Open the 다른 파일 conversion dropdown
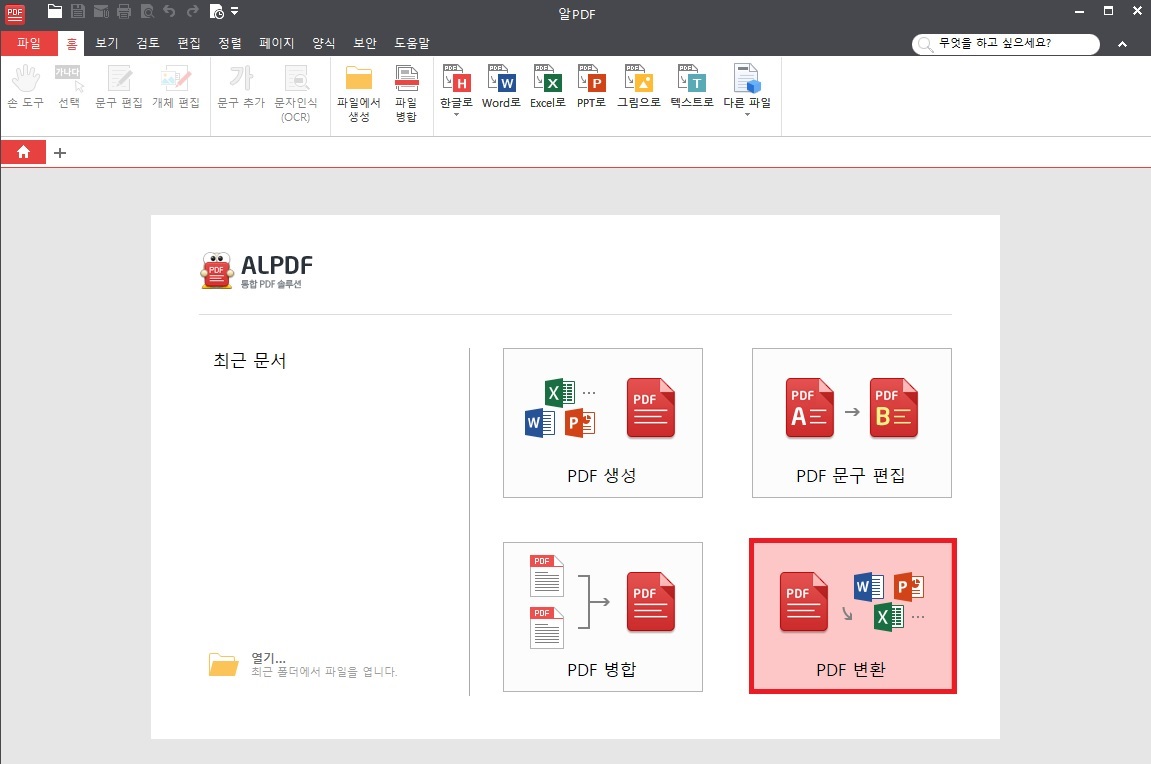Viewport: 1151px width, 764px height. point(747,90)
